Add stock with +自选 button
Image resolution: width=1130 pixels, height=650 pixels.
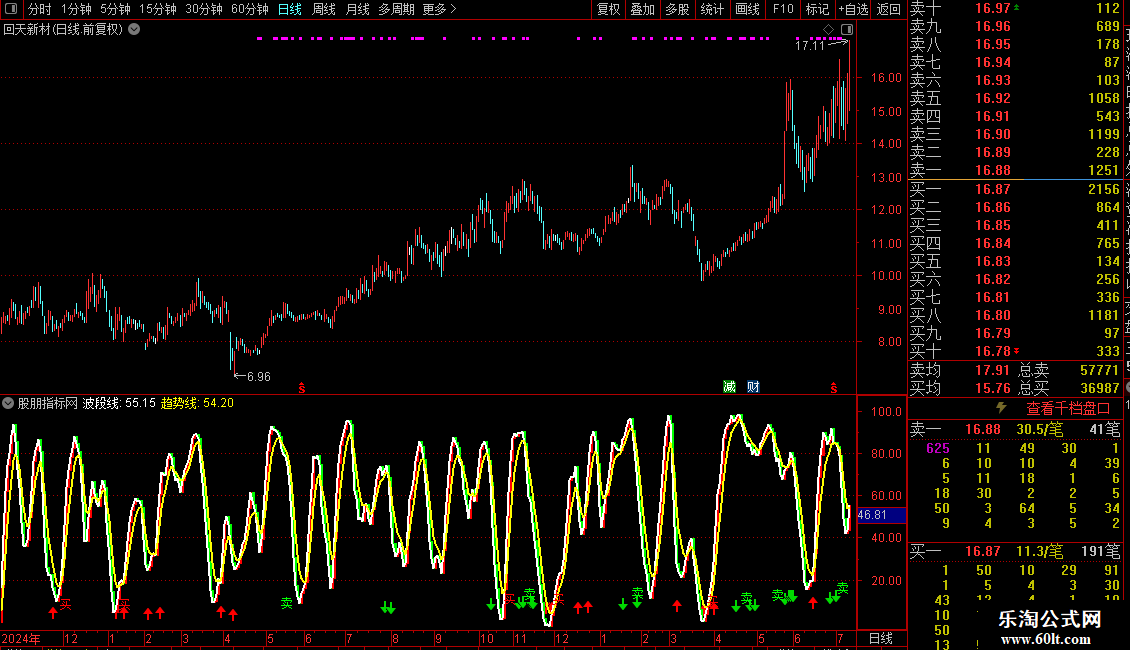[x=854, y=9]
